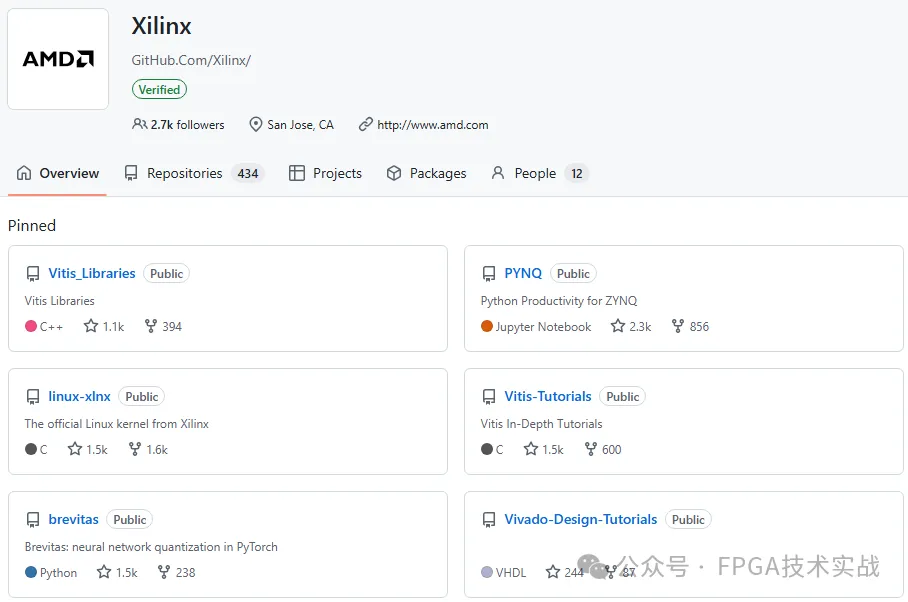Click the AMD organization avatar
This screenshot has height=602, width=908.
tap(57, 58)
